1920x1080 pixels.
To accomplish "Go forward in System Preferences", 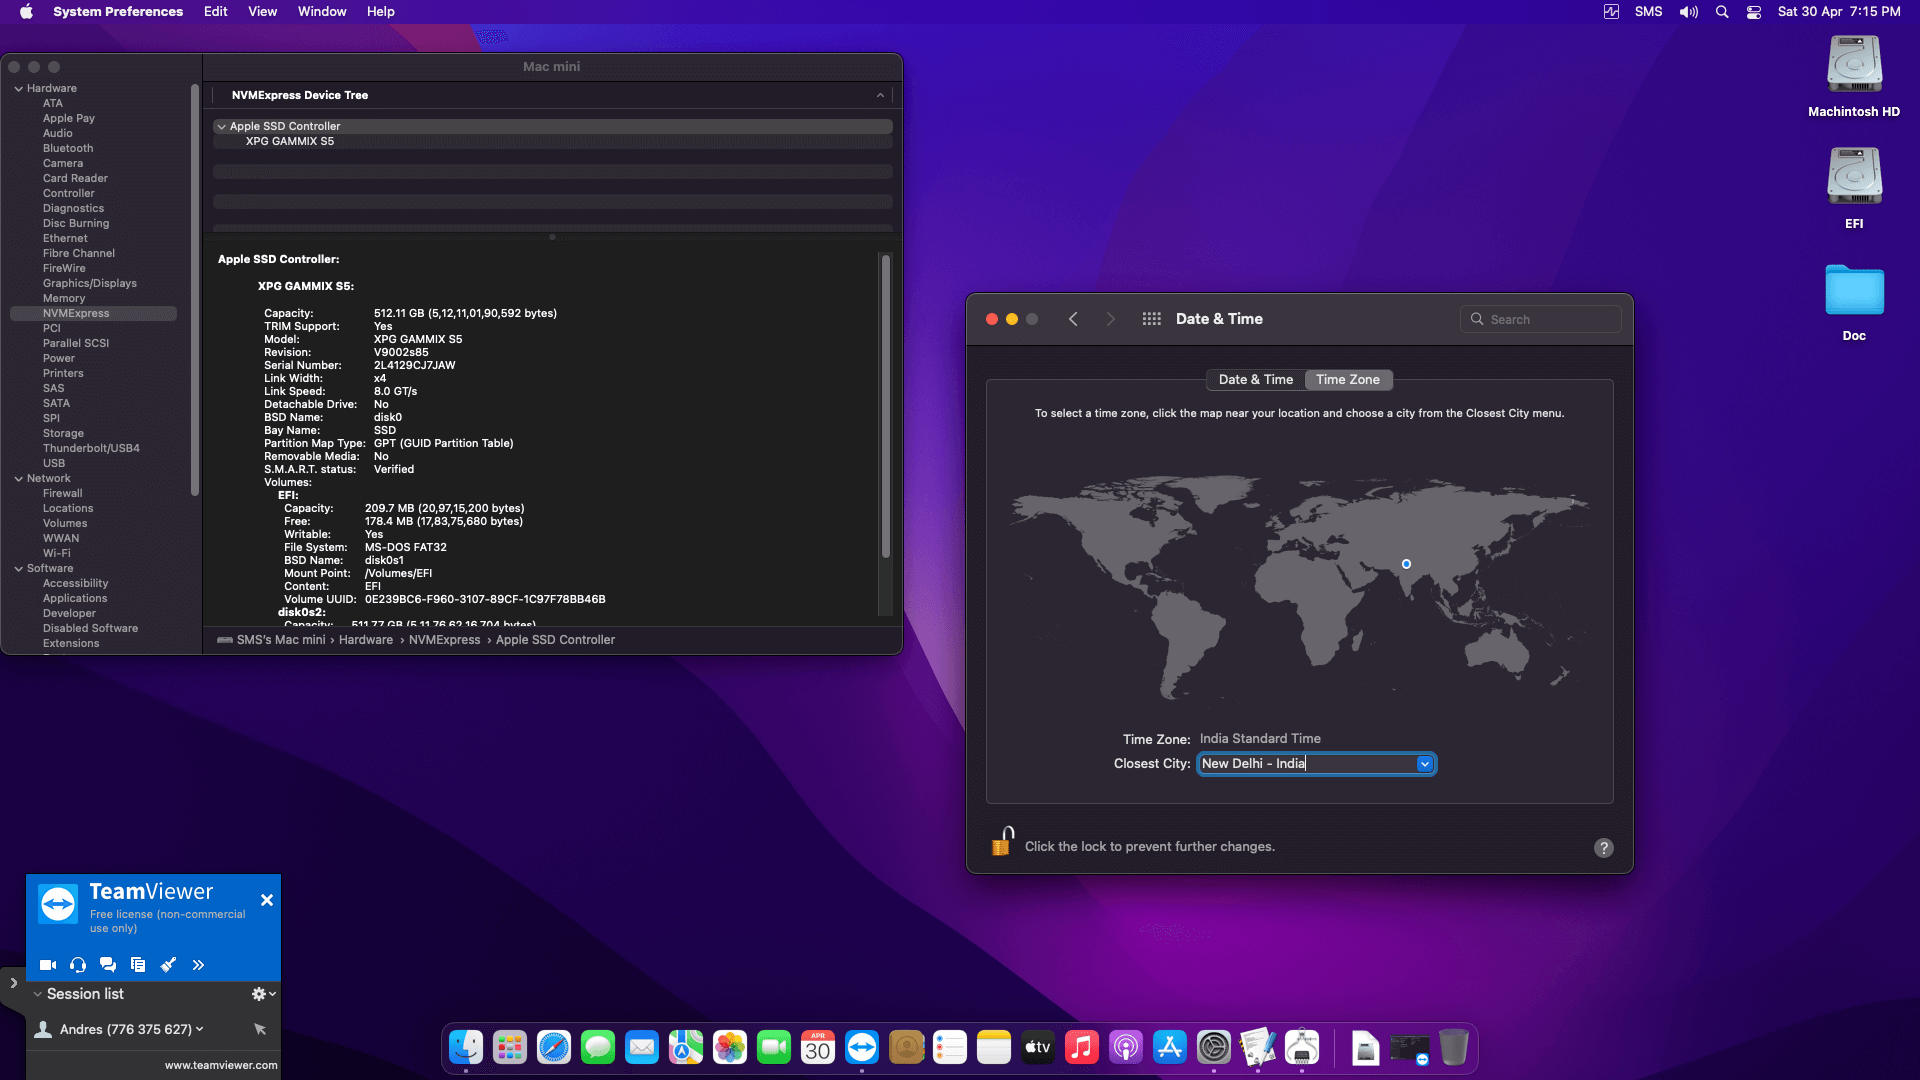I will coord(1110,319).
